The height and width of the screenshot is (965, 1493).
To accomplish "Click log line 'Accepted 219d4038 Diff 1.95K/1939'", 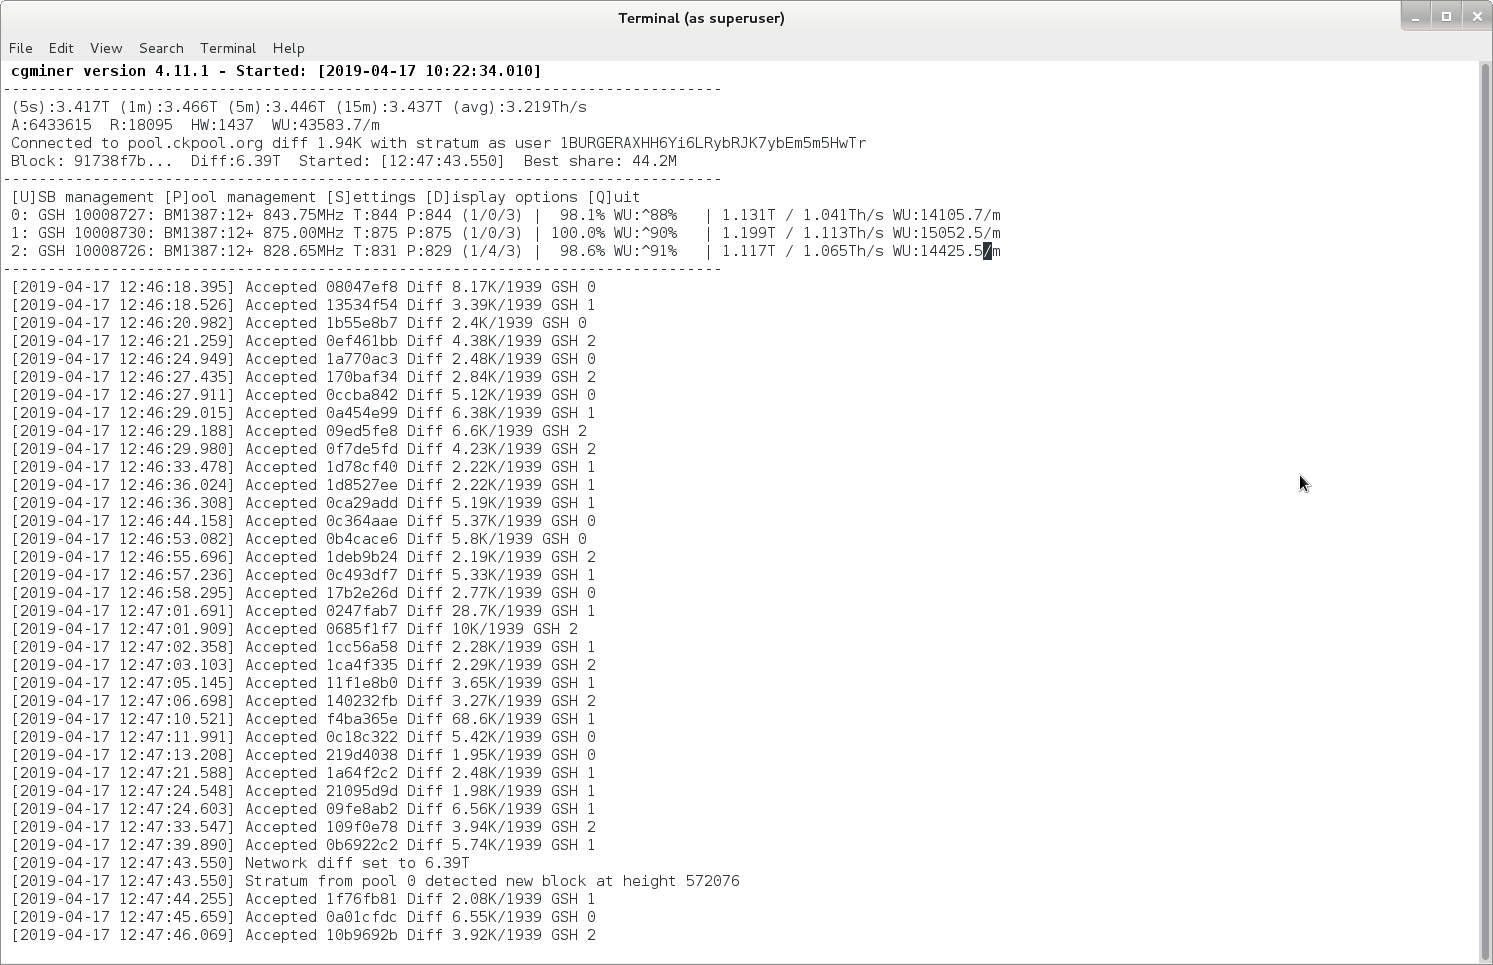I will click(303, 755).
